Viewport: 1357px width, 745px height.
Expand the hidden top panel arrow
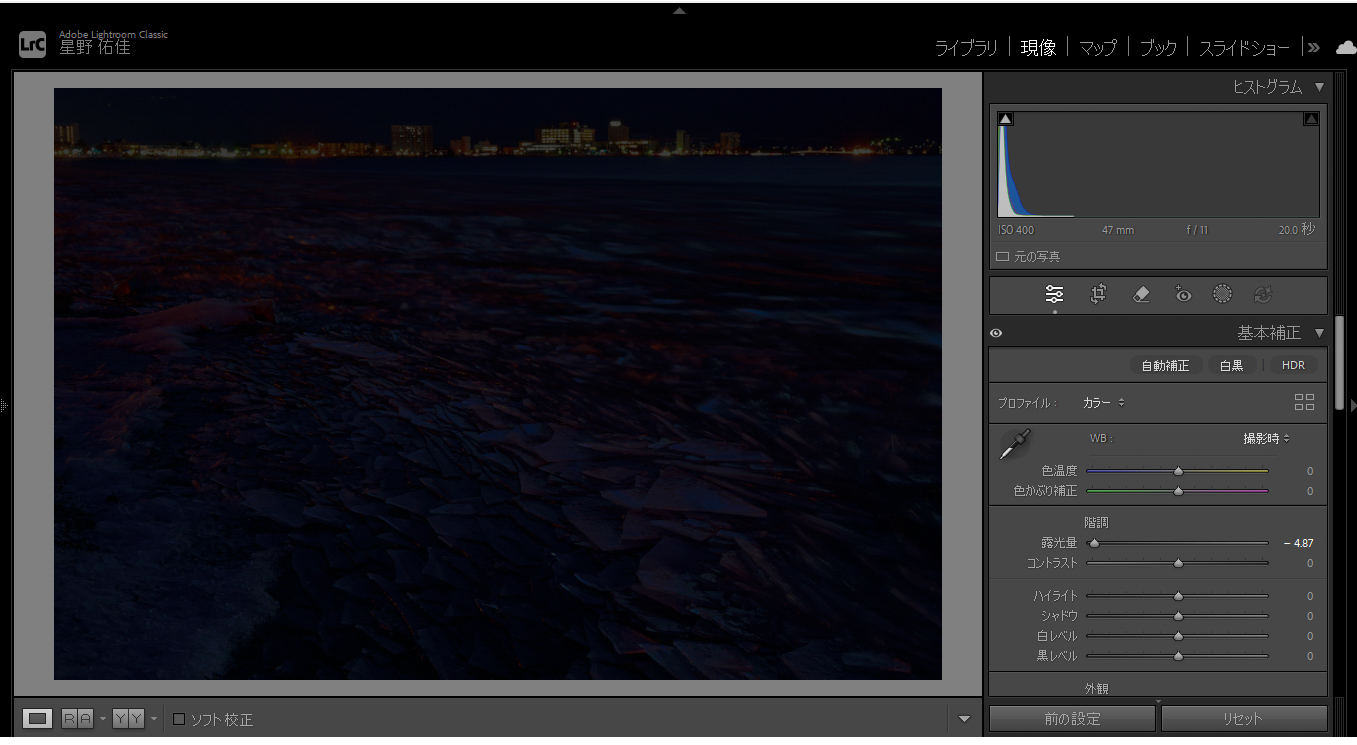680,11
